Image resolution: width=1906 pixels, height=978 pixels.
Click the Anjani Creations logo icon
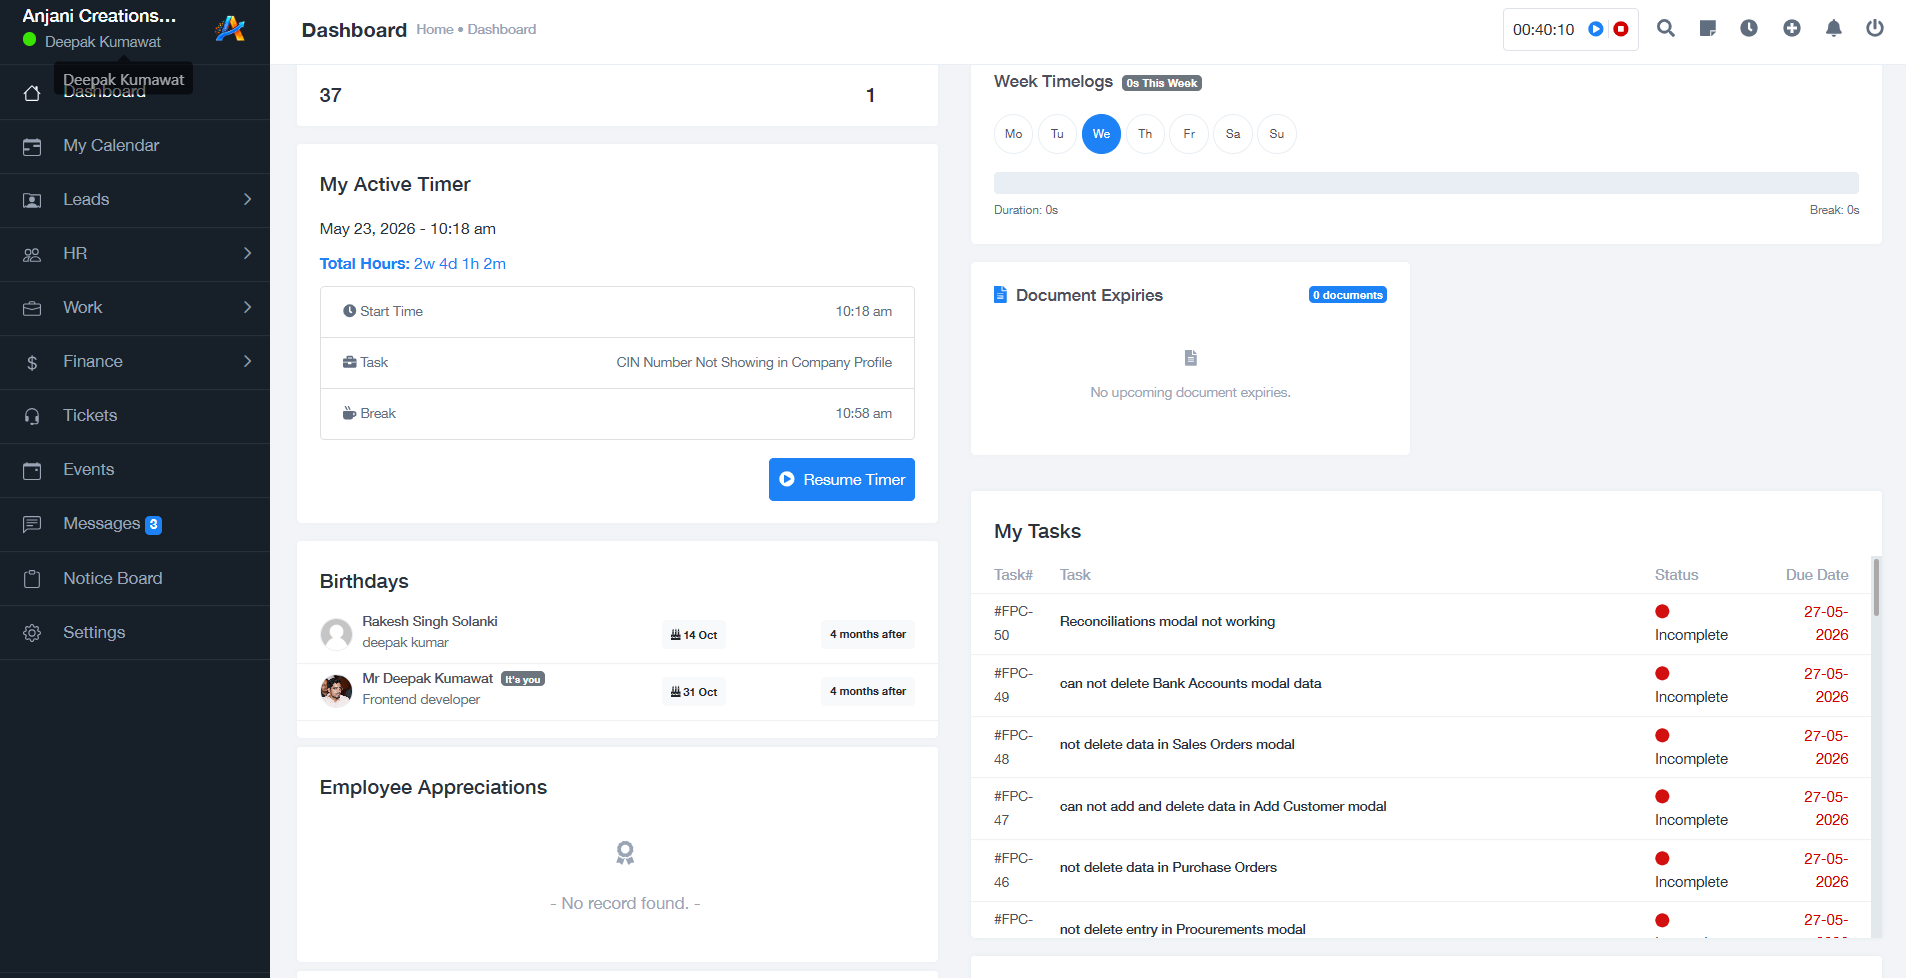point(230,29)
